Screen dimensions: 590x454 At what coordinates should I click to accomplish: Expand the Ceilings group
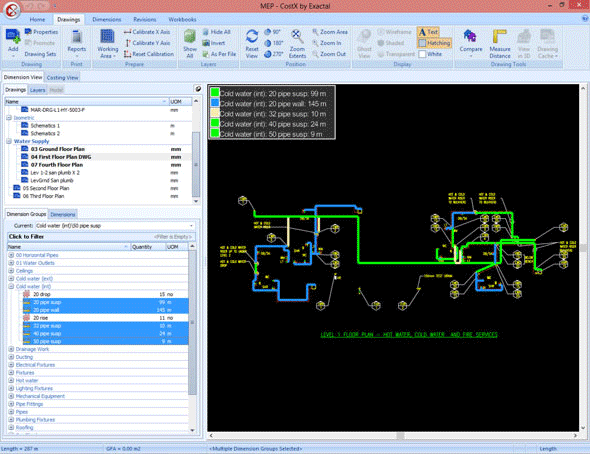(x=11, y=271)
